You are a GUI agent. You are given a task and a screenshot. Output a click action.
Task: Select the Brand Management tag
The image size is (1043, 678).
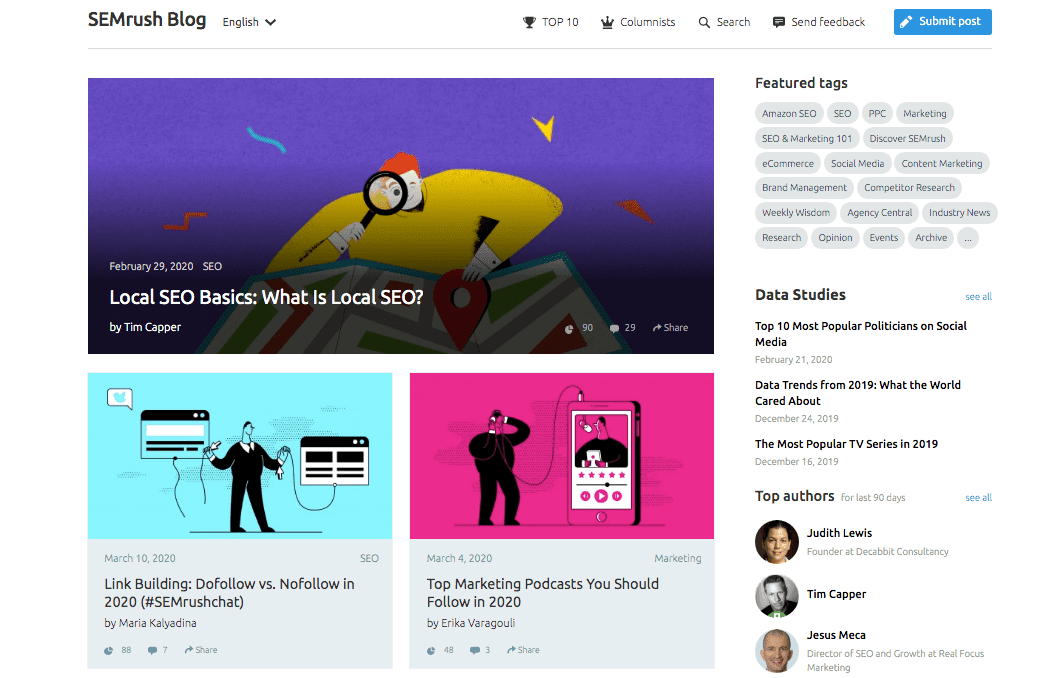pos(804,188)
